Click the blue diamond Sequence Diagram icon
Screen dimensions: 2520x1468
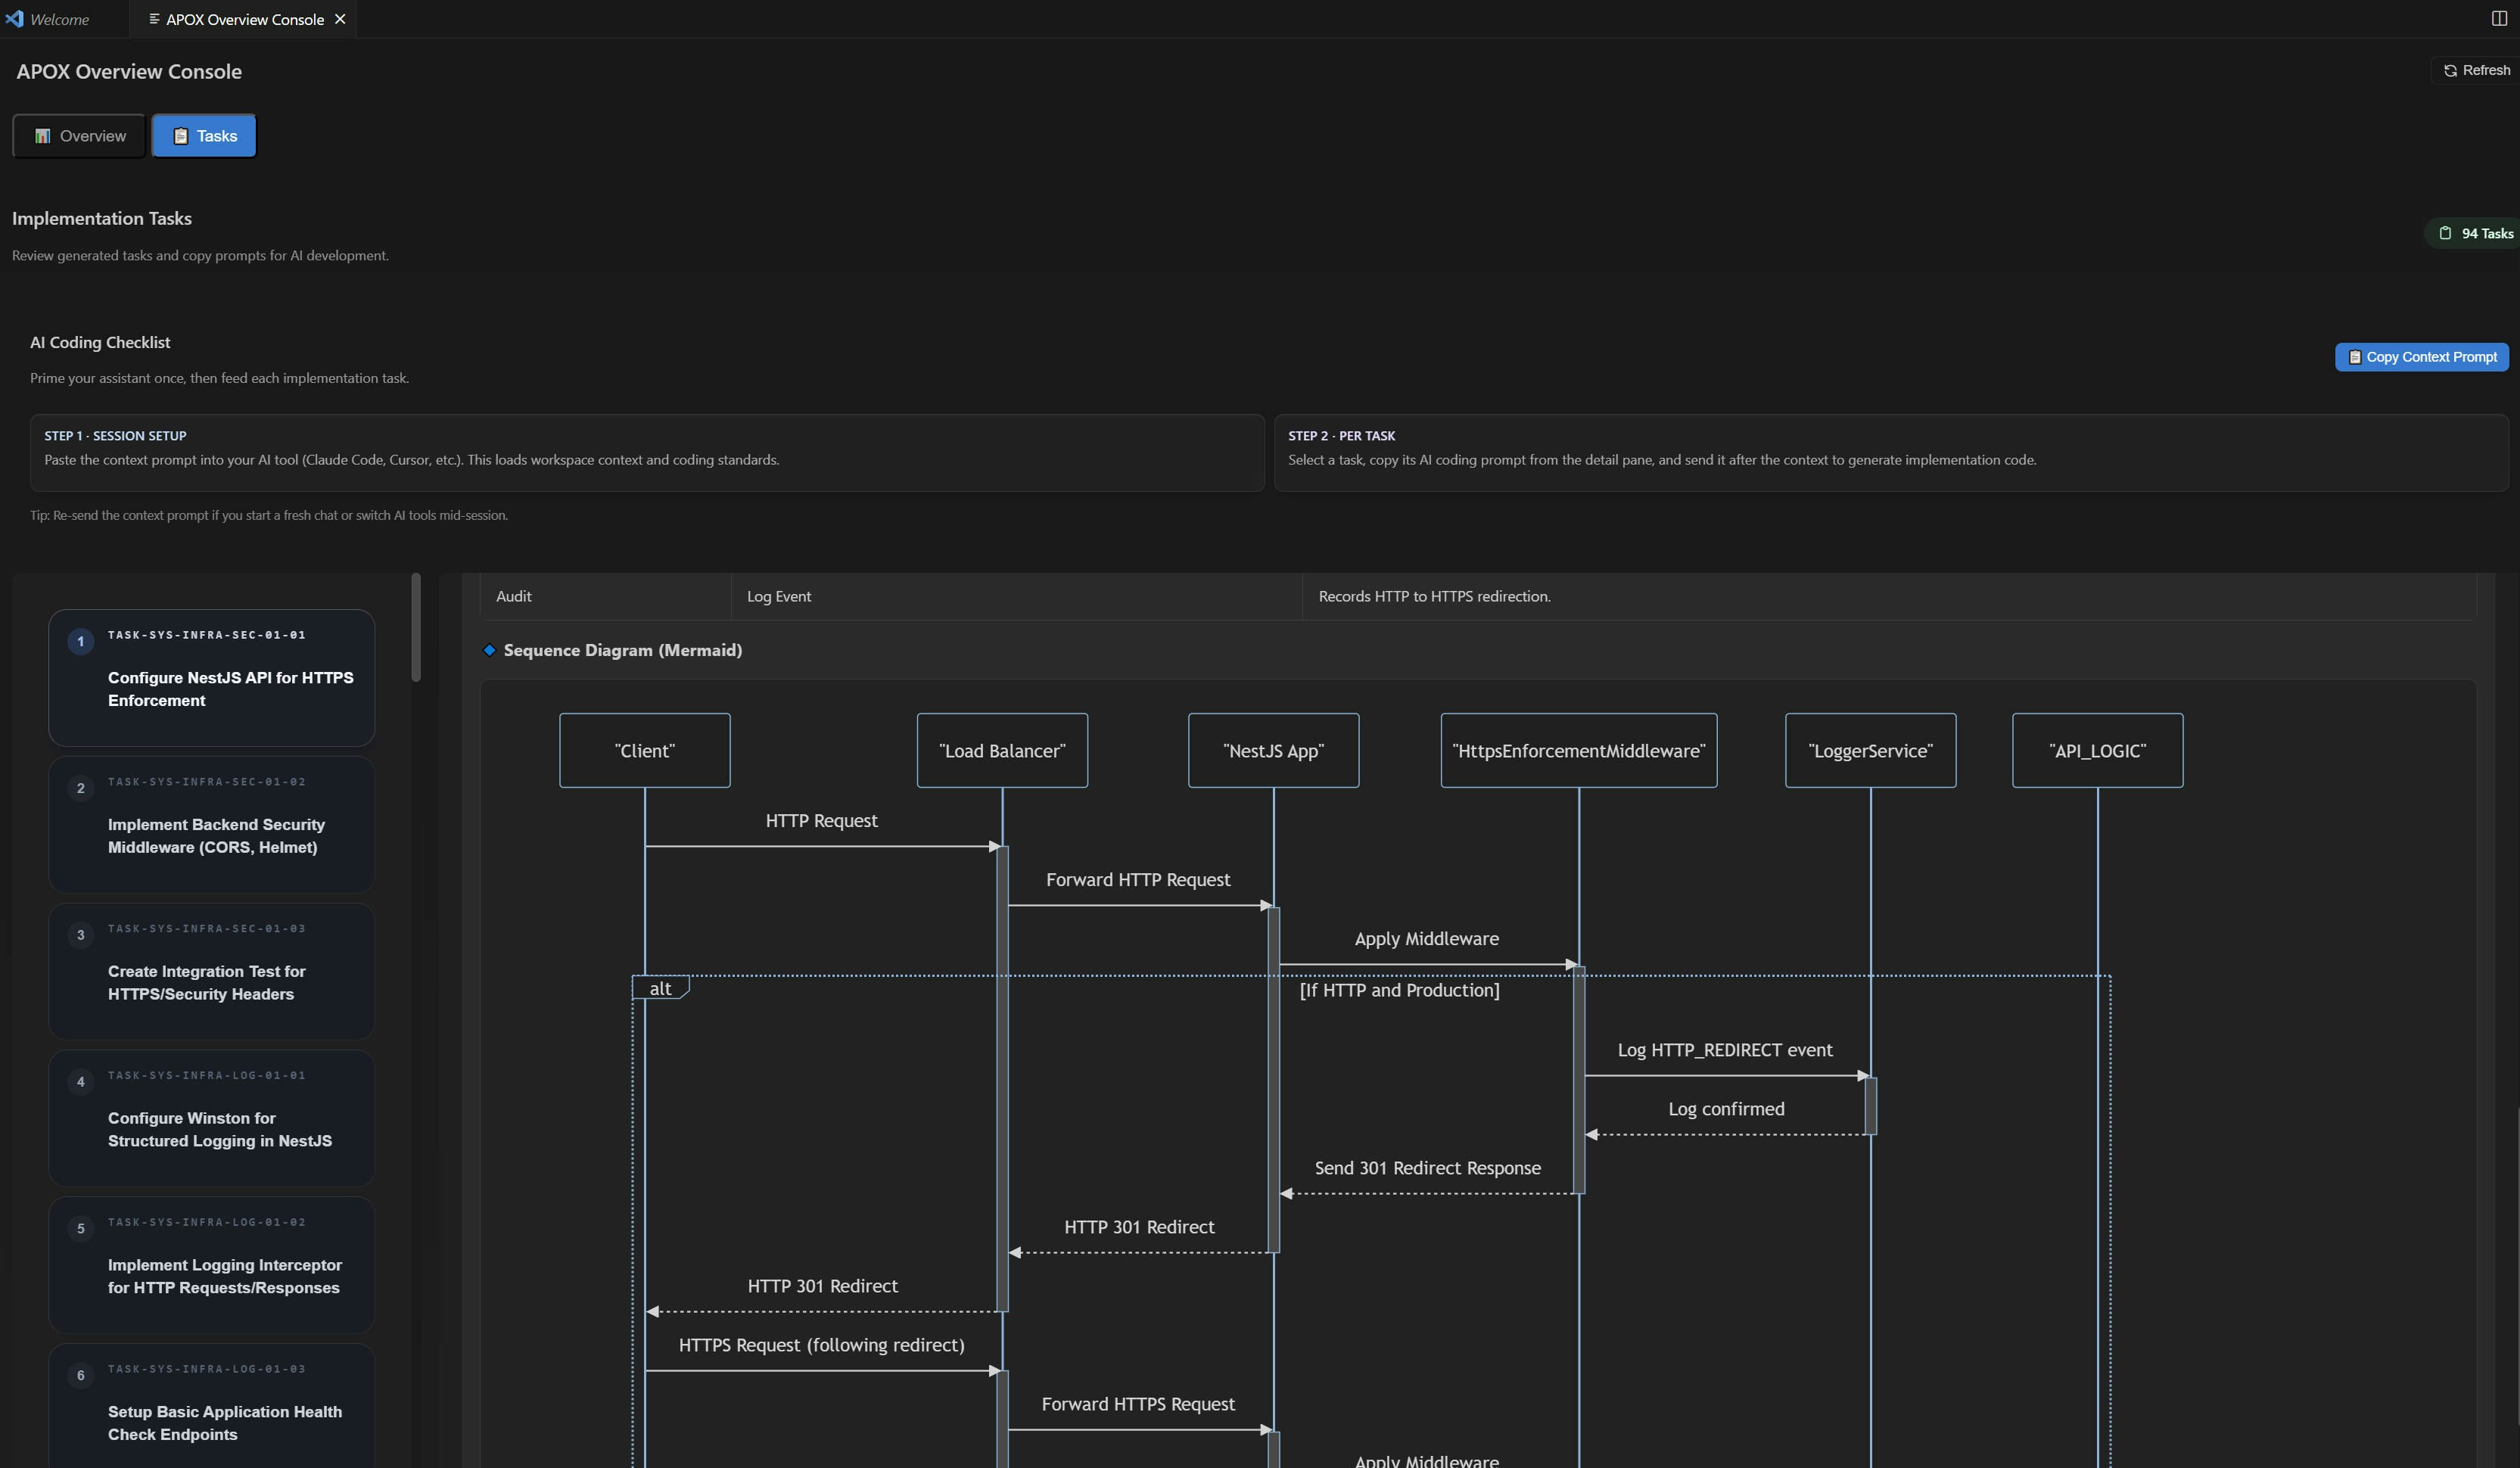490,650
